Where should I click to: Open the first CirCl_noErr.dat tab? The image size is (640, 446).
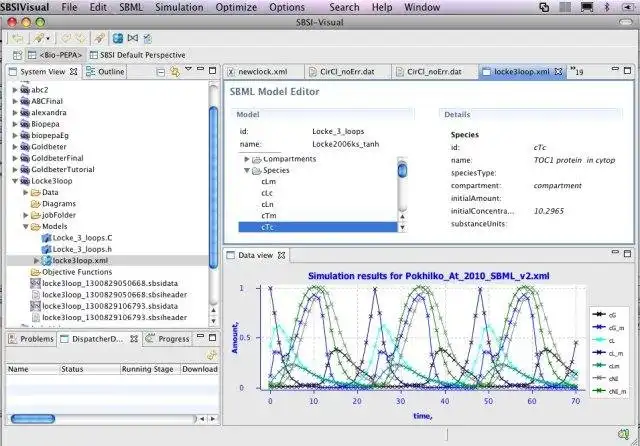(347, 72)
